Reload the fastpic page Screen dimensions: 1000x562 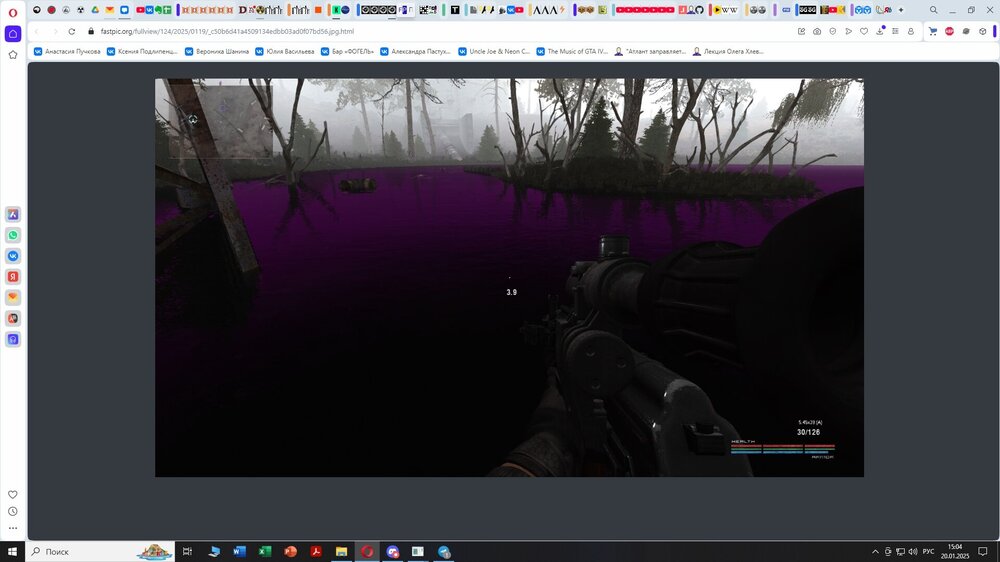click(x=71, y=31)
